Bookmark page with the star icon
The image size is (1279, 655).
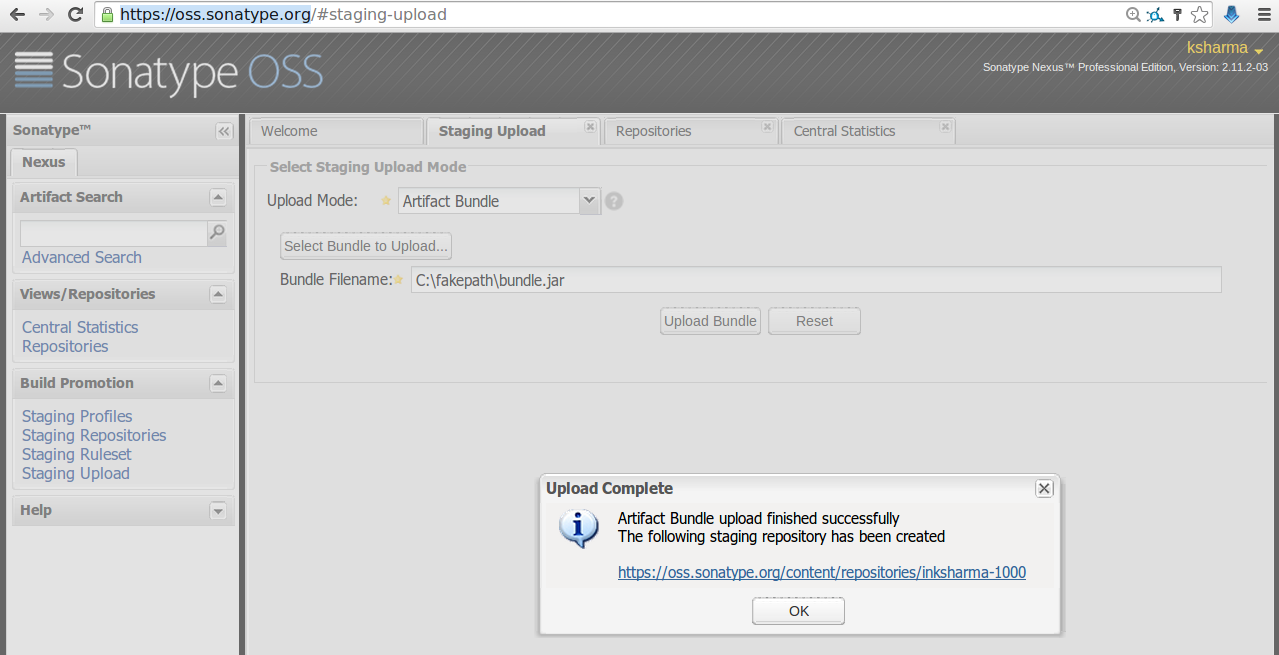(x=1200, y=15)
